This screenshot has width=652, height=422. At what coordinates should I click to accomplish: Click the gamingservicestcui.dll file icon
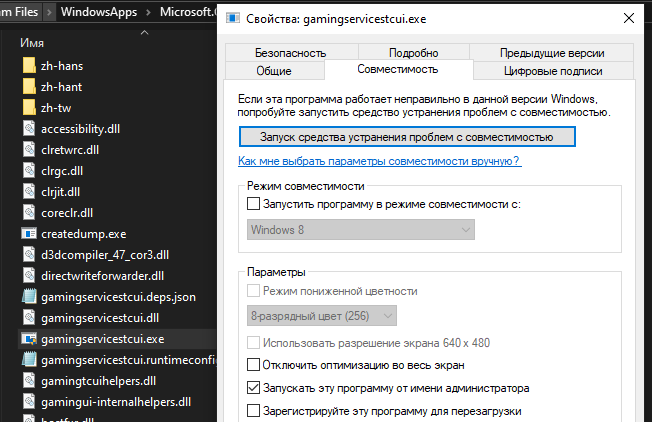tap(29, 318)
